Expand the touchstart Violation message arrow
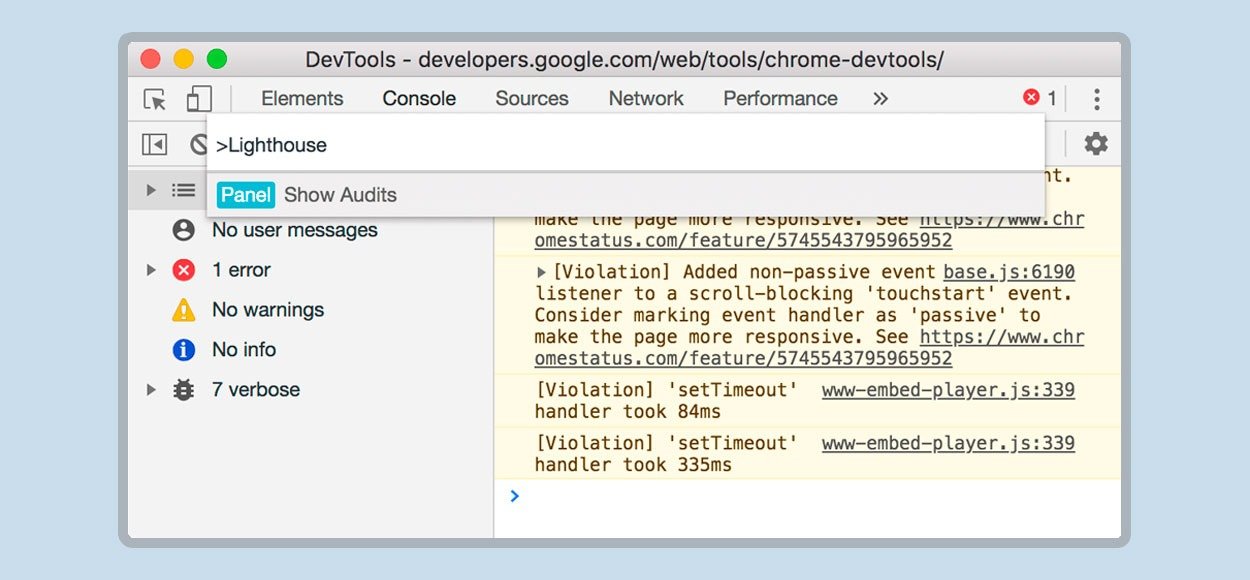1250x580 pixels. [542, 272]
